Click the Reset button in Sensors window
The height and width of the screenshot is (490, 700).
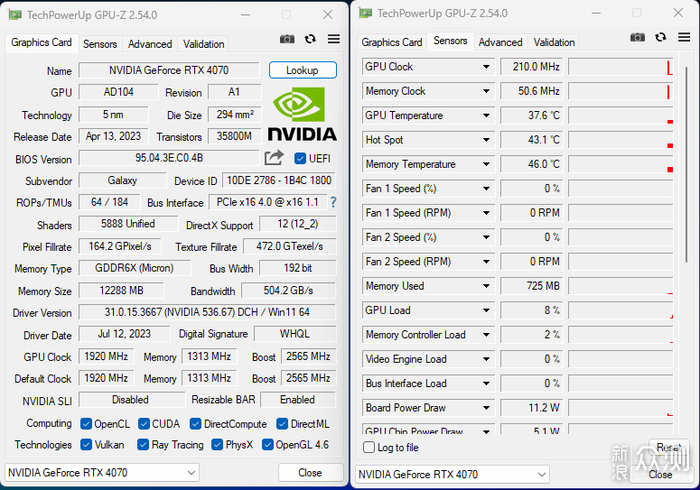(668, 447)
